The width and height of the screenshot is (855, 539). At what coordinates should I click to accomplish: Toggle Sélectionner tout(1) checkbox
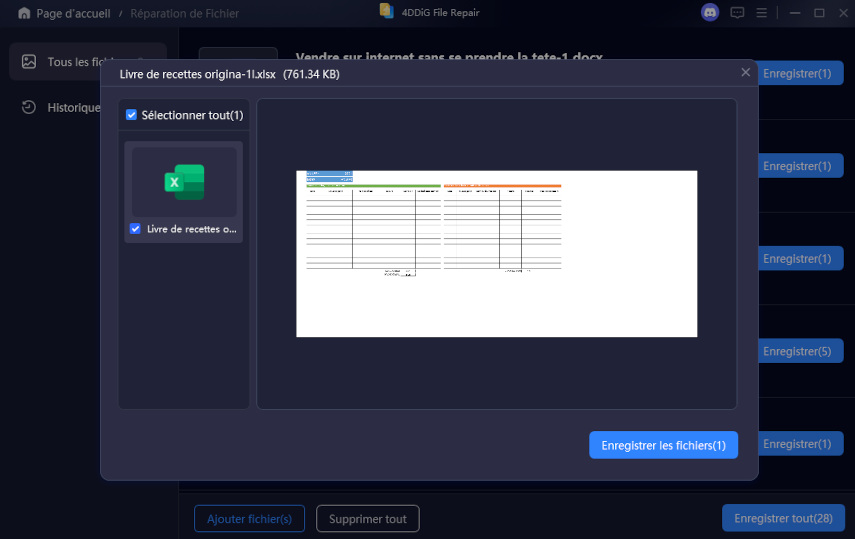tap(131, 115)
